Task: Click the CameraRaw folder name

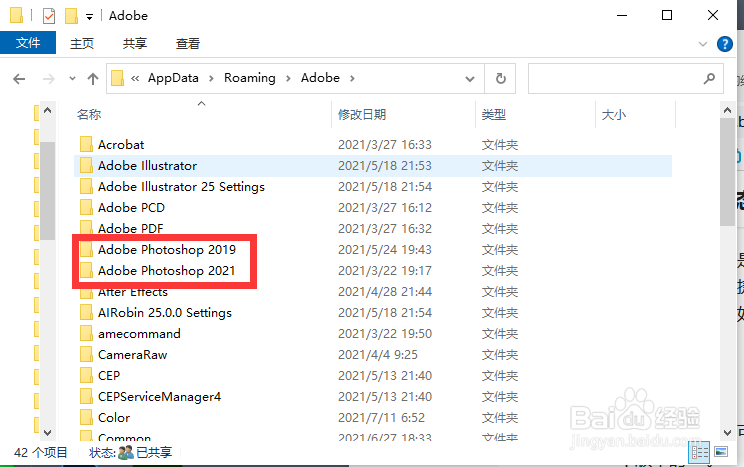Action: (132, 355)
